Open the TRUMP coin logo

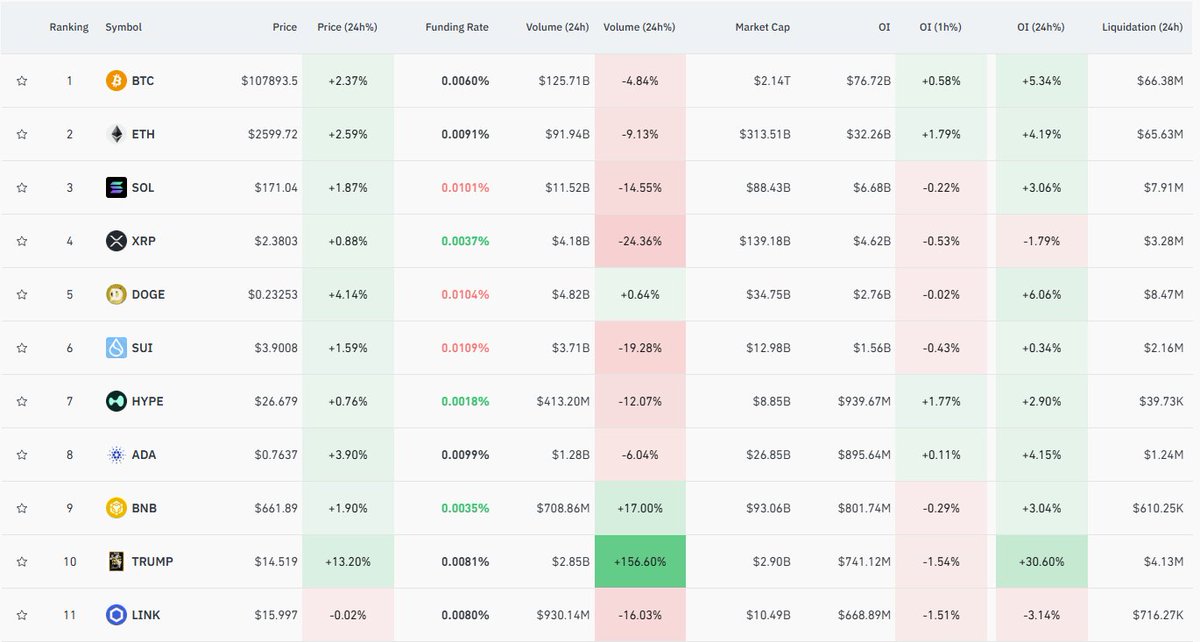click(116, 562)
